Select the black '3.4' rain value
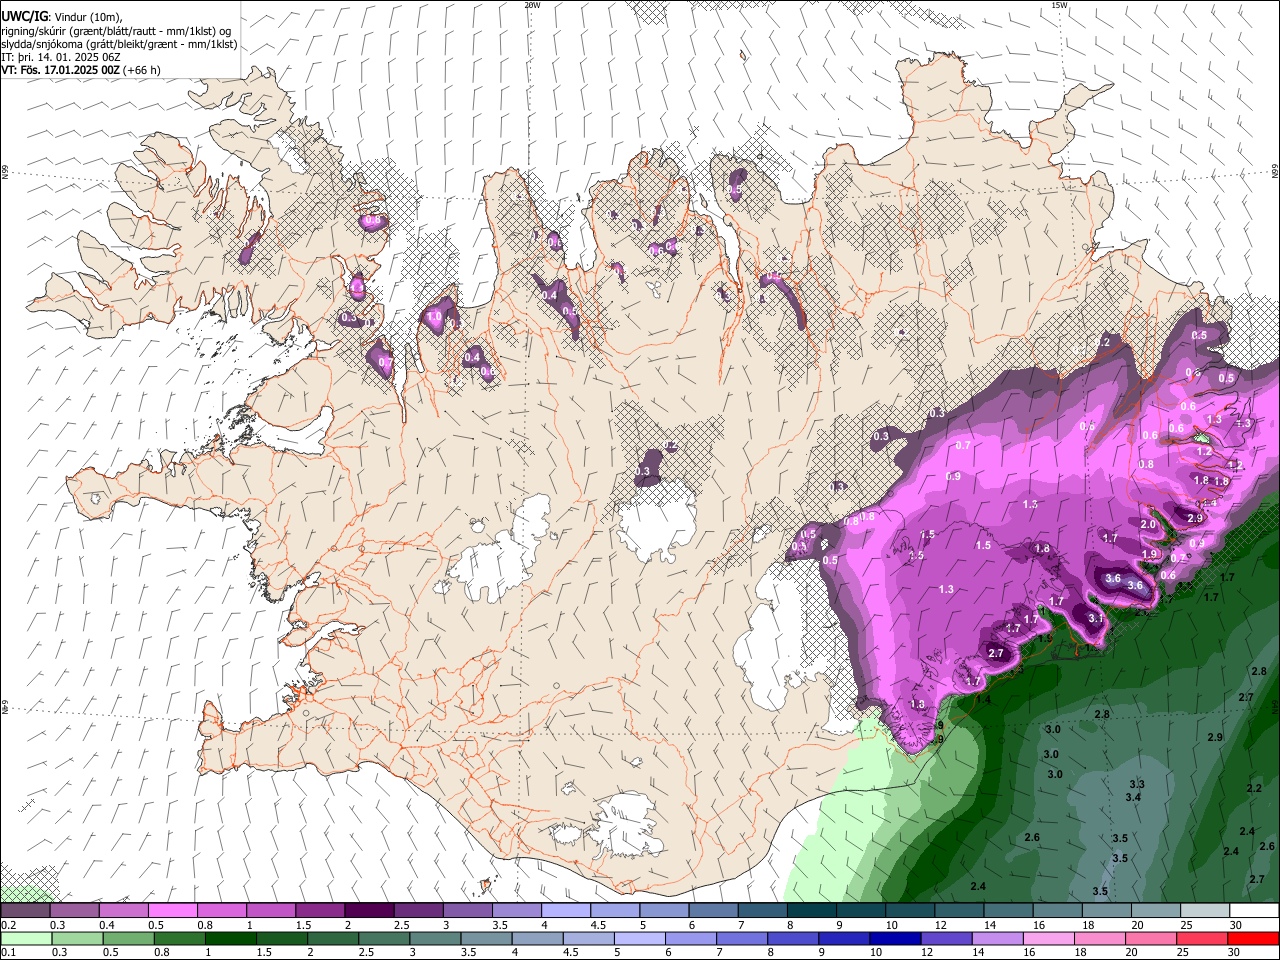This screenshot has width=1280, height=960. pyautogui.click(x=1133, y=797)
